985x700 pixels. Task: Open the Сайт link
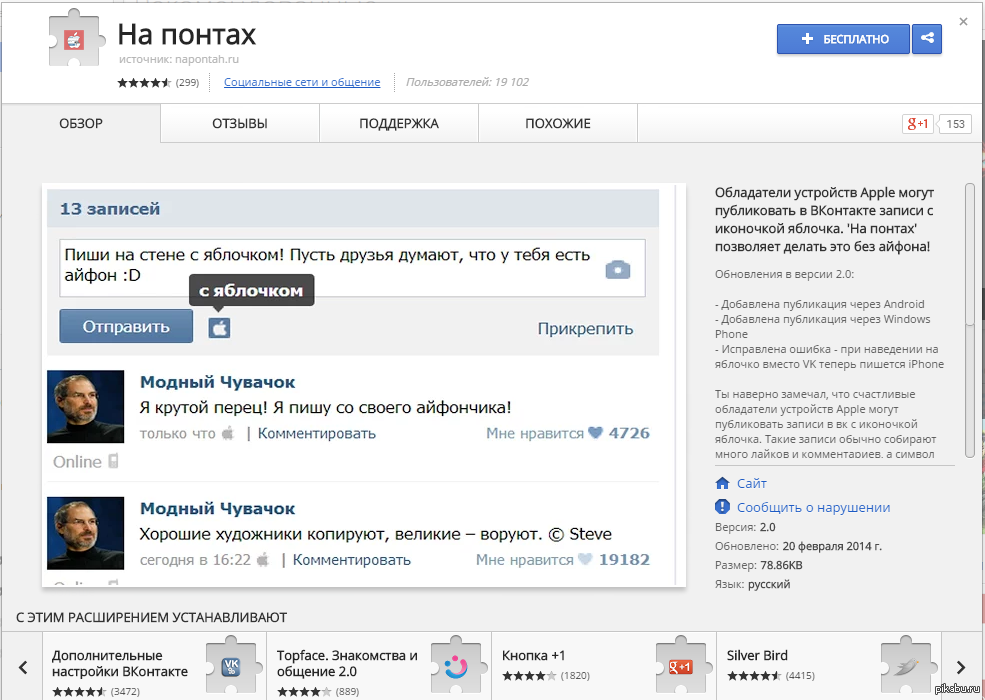click(x=751, y=483)
